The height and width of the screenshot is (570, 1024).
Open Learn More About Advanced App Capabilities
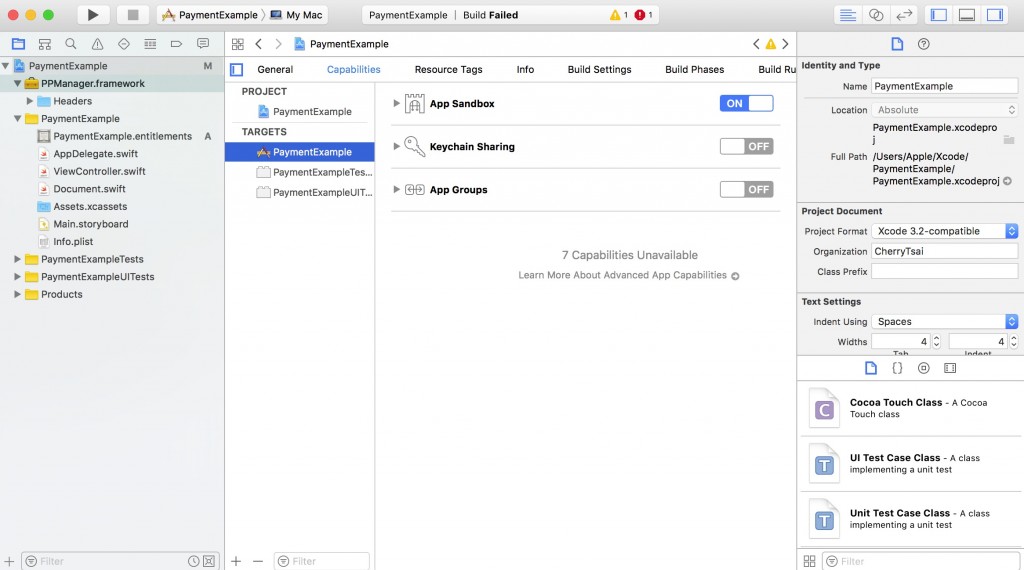click(x=628, y=276)
